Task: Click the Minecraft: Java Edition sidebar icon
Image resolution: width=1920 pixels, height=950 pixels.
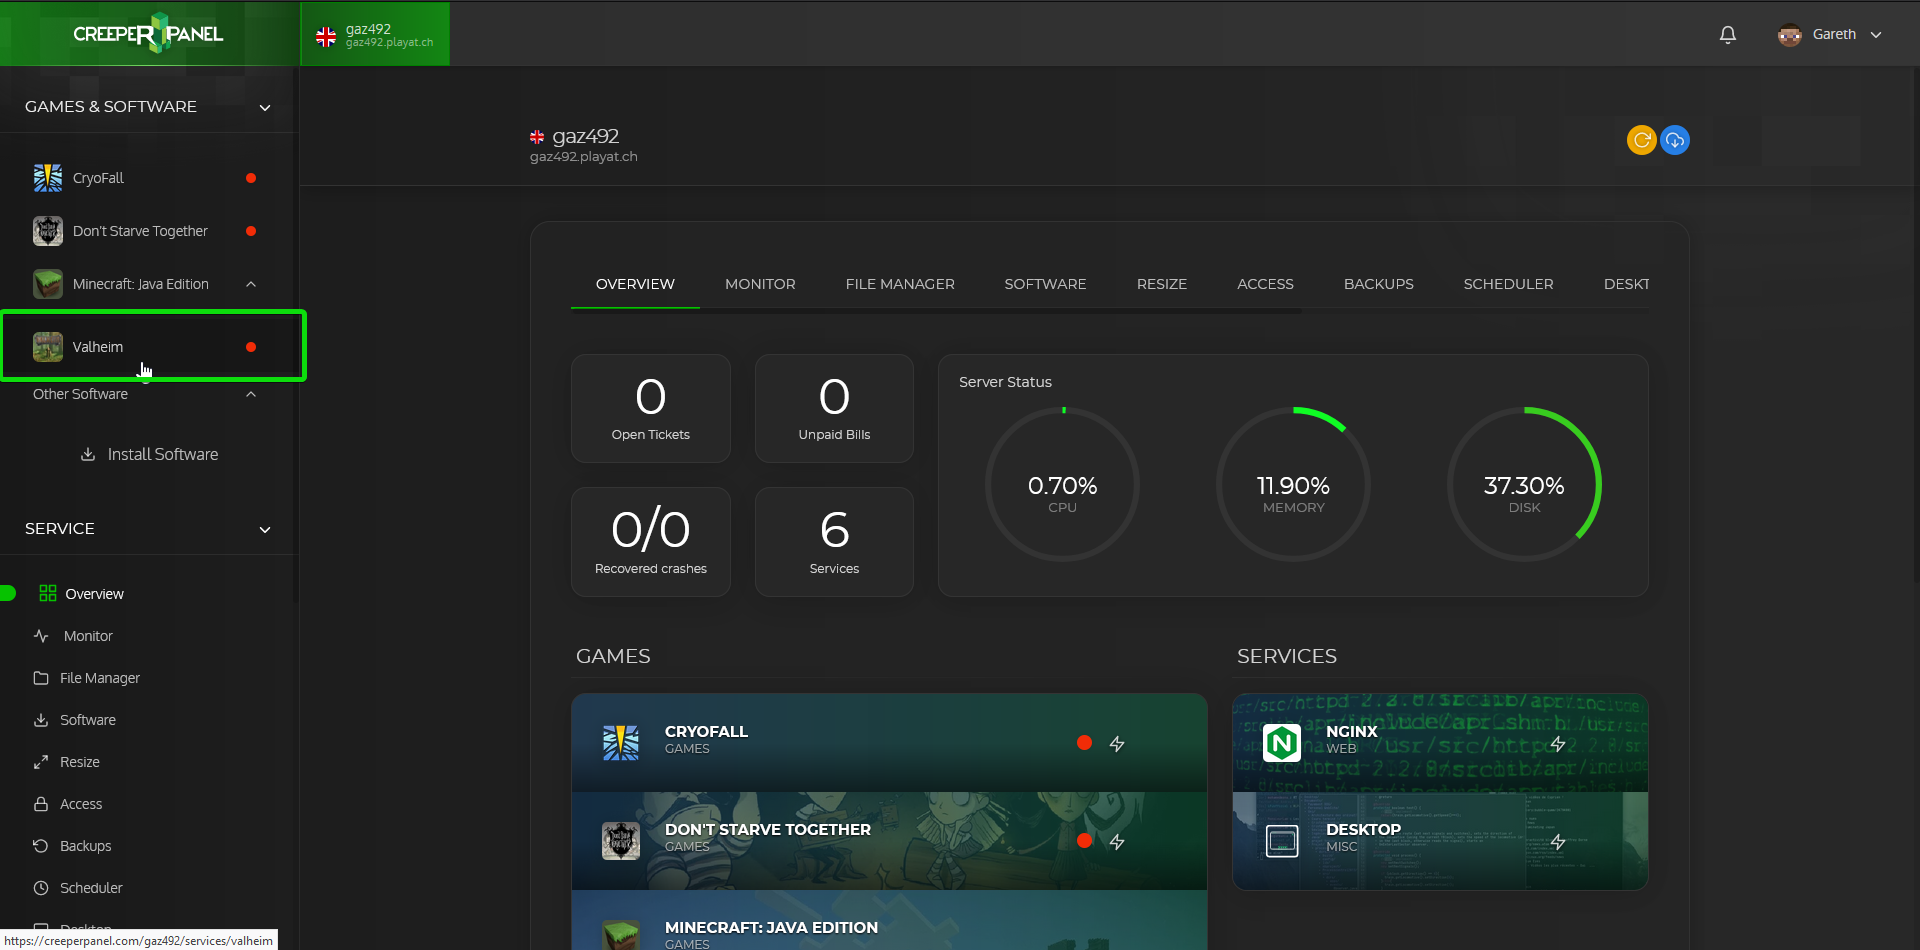Action: pos(48,284)
